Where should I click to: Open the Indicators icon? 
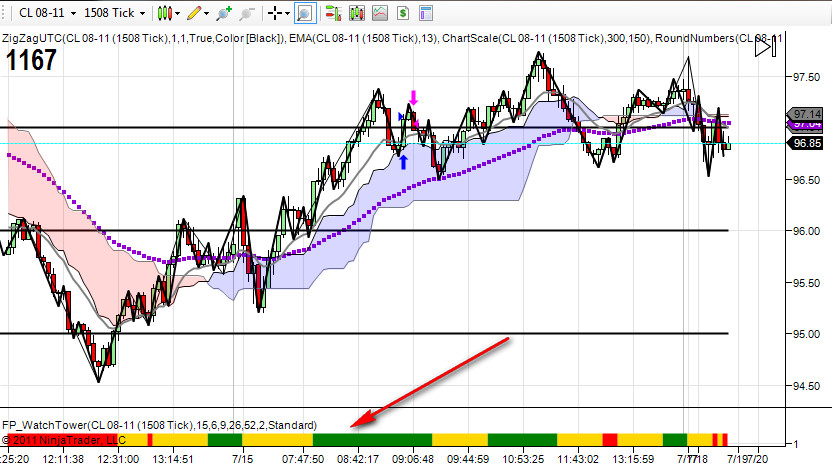point(380,13)
